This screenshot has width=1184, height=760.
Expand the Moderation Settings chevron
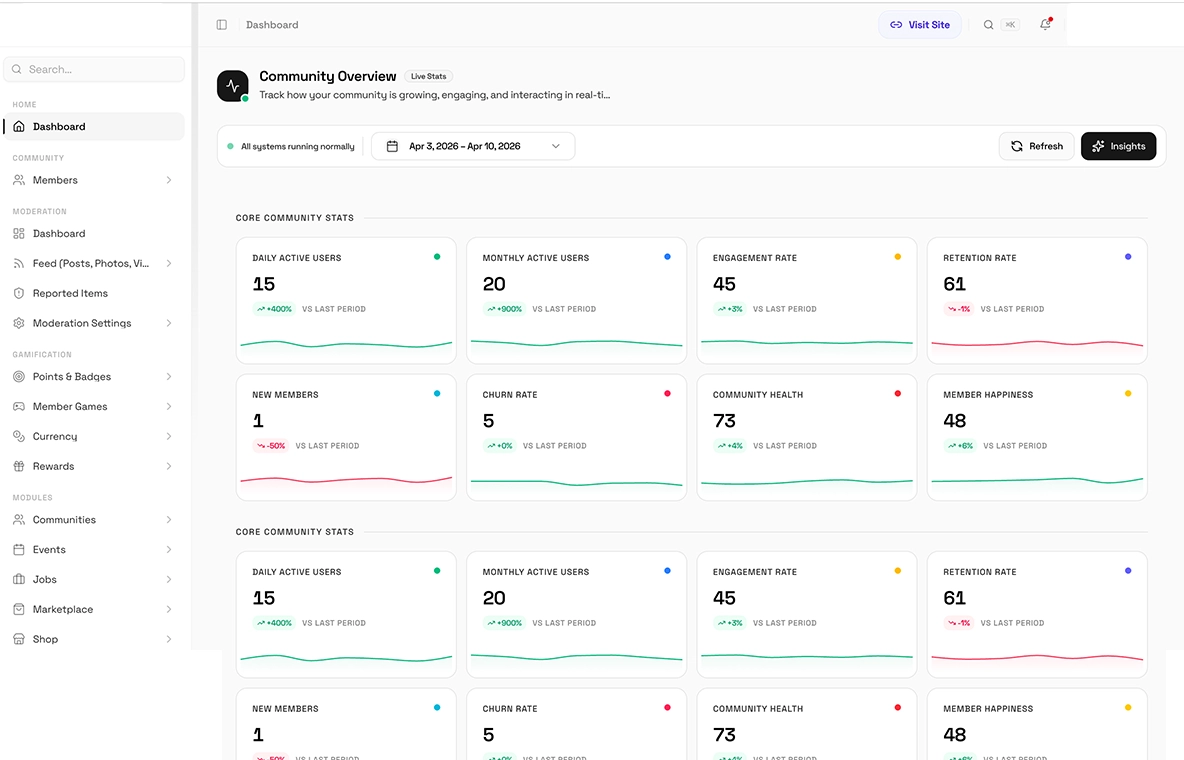pyautogui.click(x=169, y=324)
